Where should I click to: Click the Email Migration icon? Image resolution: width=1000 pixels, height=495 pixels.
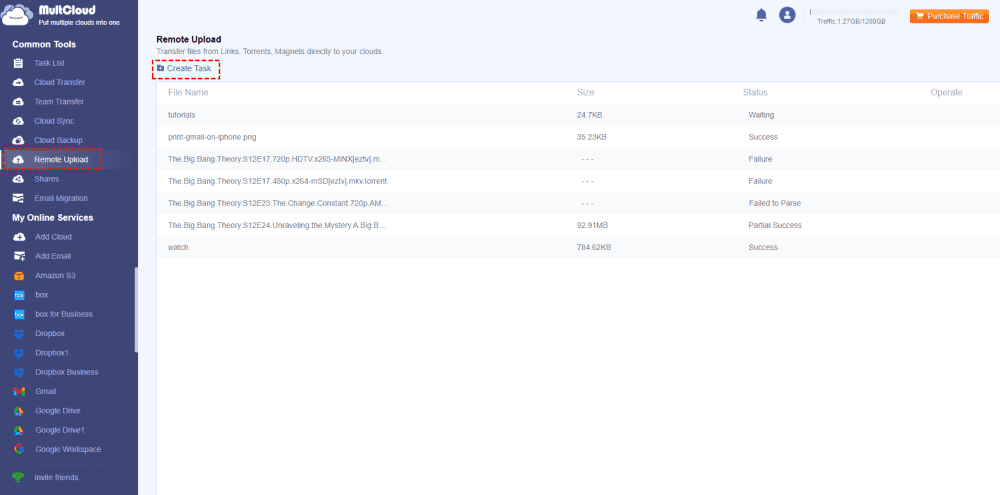19,198
